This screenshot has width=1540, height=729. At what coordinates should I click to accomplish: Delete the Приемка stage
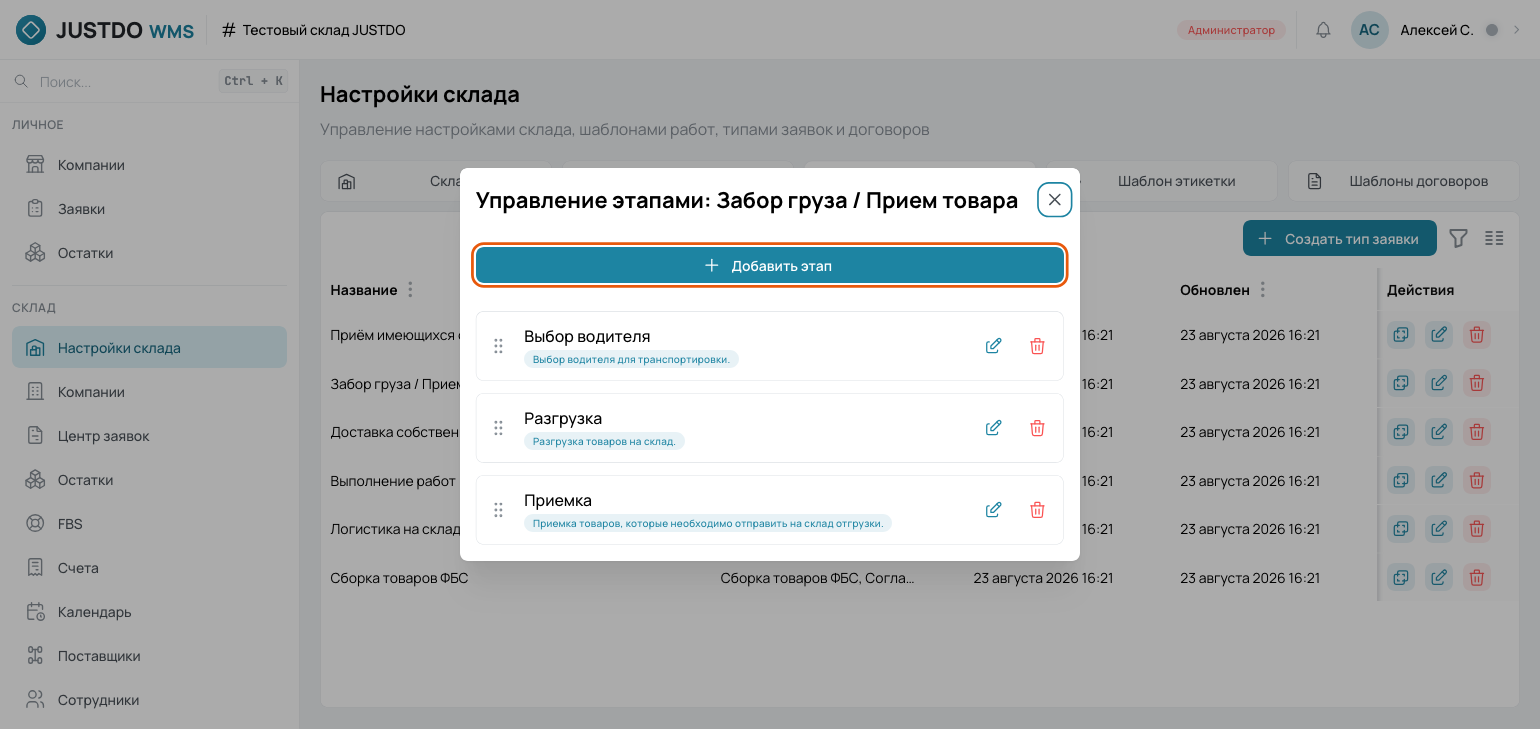1037,510
